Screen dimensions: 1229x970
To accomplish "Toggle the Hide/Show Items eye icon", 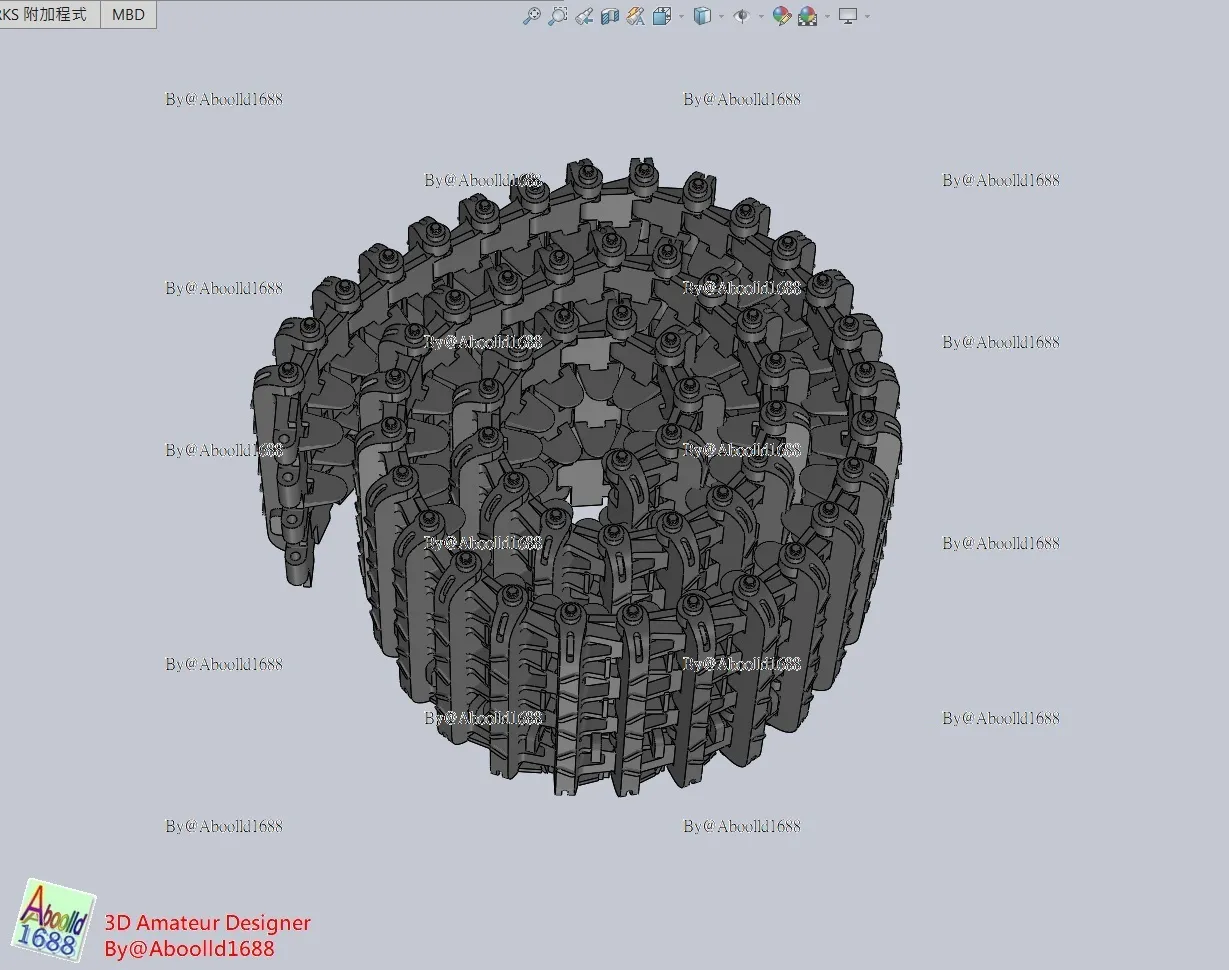I will click(x=741, y=16).
